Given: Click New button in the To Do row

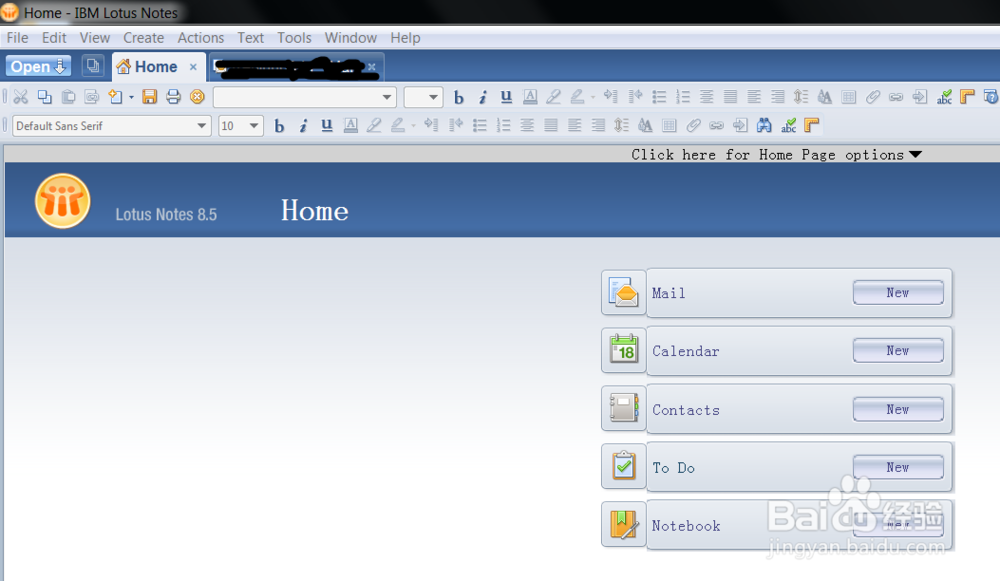Looking at the screenshot, I should coord(898,467).
